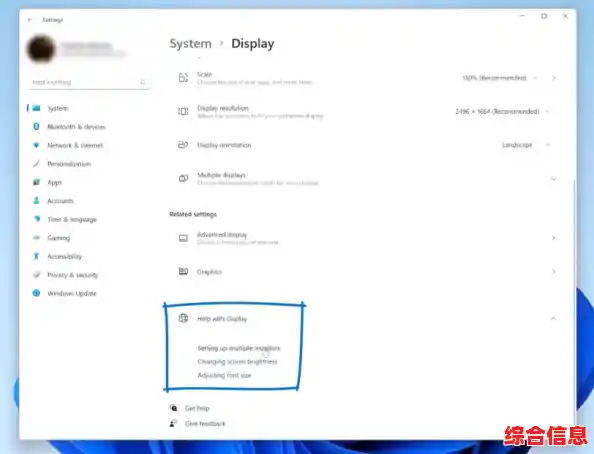Click System in the breadcrumb header
This screenshot has width=594, height=454.
click(190, 44)
